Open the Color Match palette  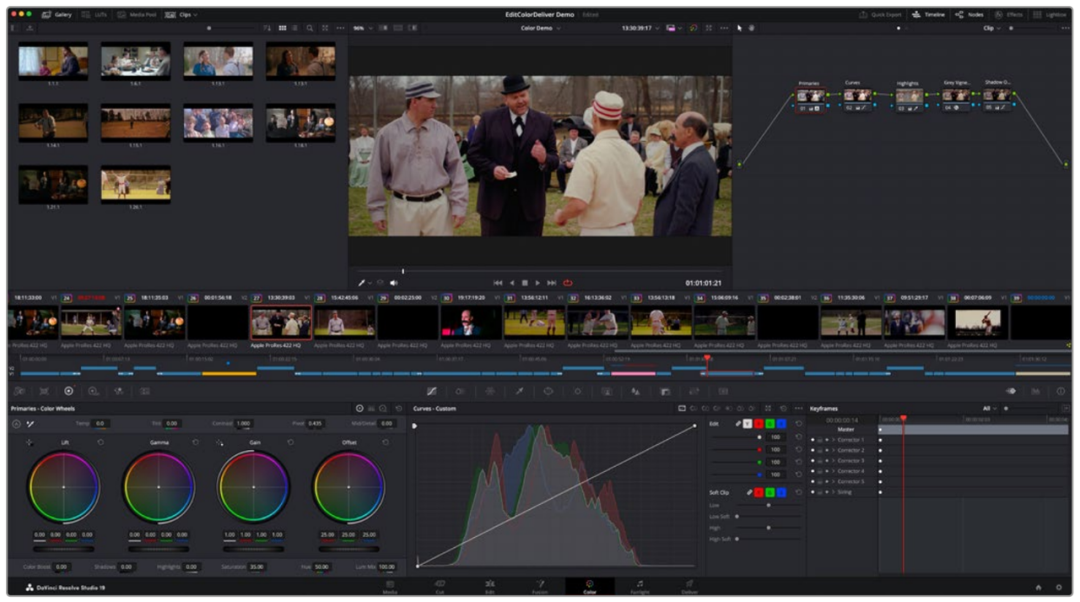pos(44,391)
